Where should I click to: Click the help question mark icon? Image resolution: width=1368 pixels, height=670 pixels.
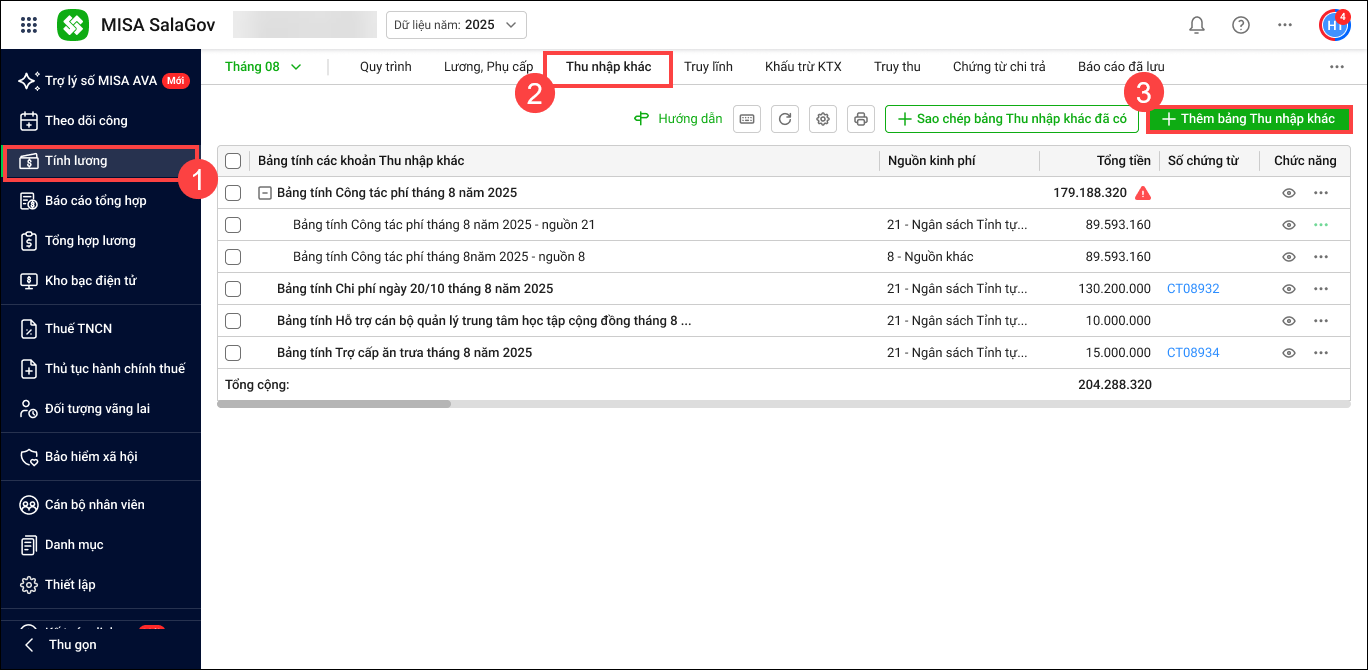tap(1240, 25)
